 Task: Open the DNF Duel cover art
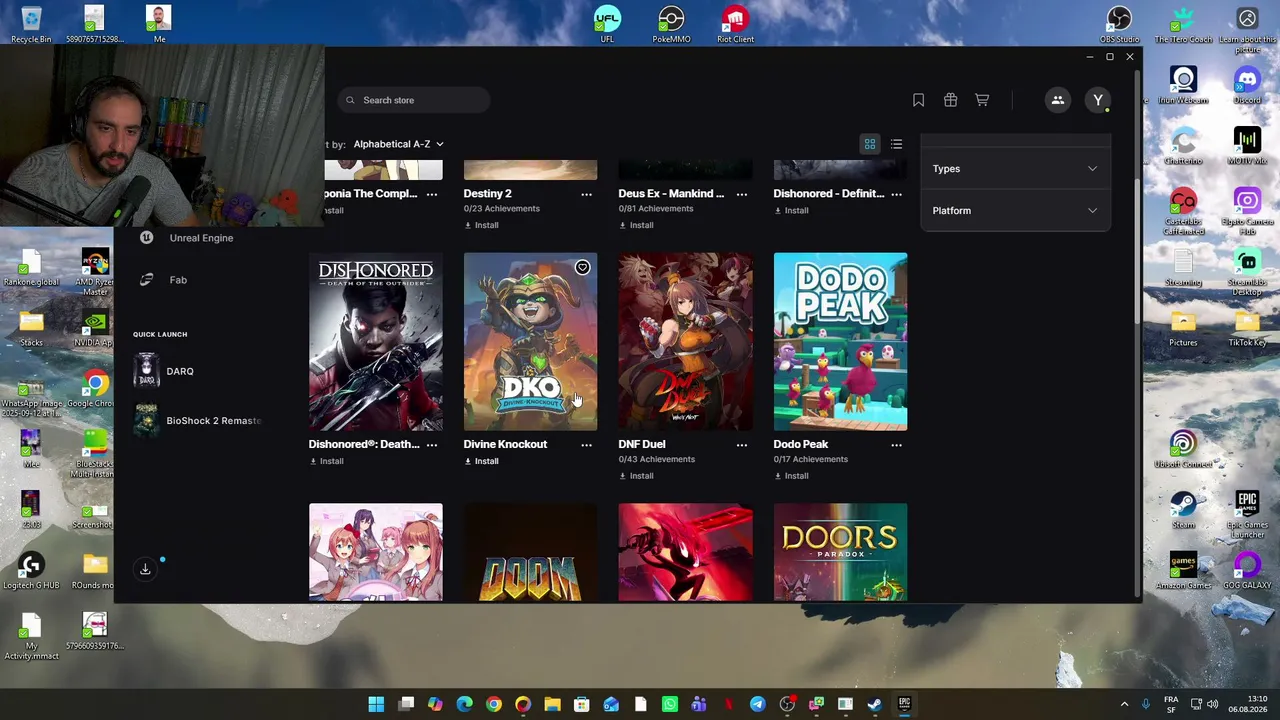(x=685, y=341)
